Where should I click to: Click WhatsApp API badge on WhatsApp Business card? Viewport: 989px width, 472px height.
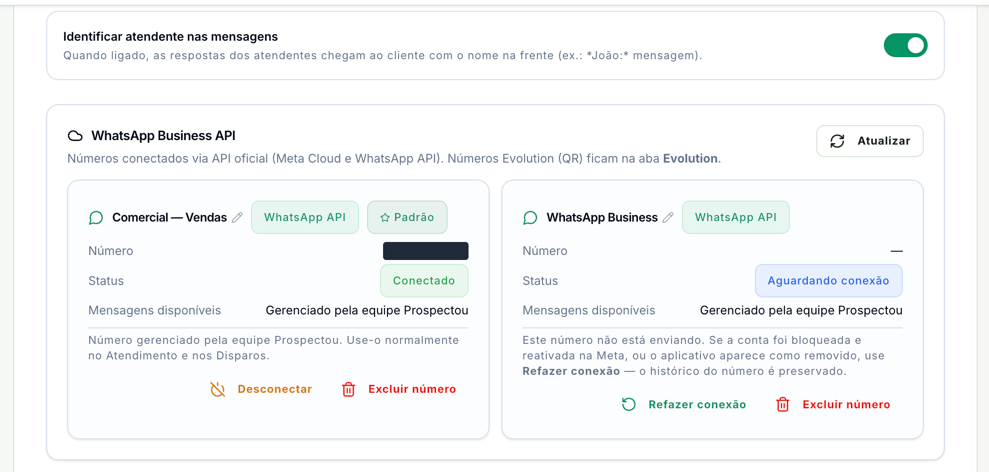[735, 217]
